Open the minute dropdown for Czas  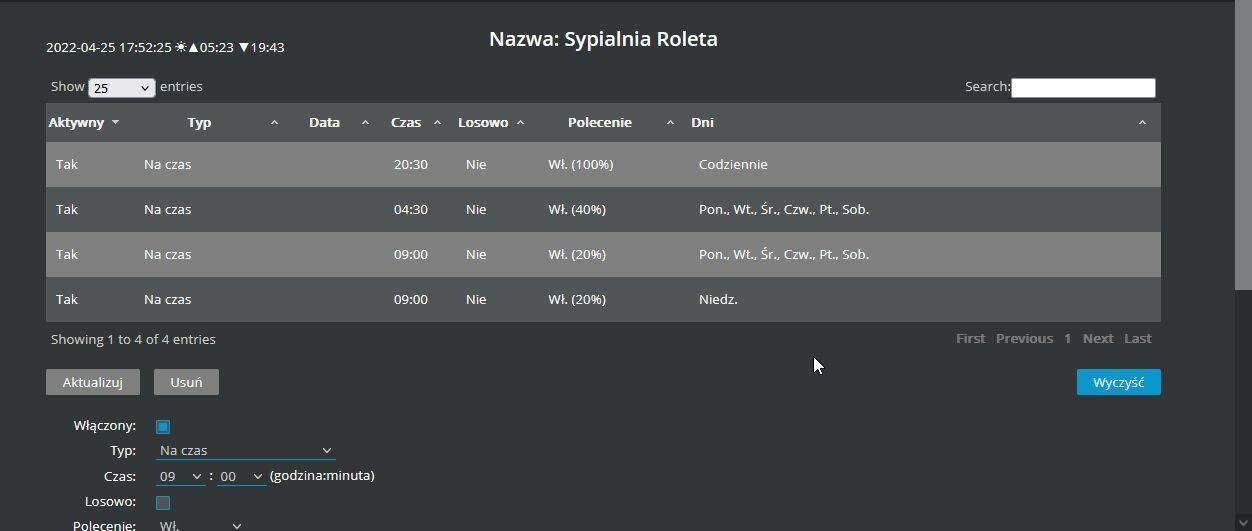pos(241,477)
